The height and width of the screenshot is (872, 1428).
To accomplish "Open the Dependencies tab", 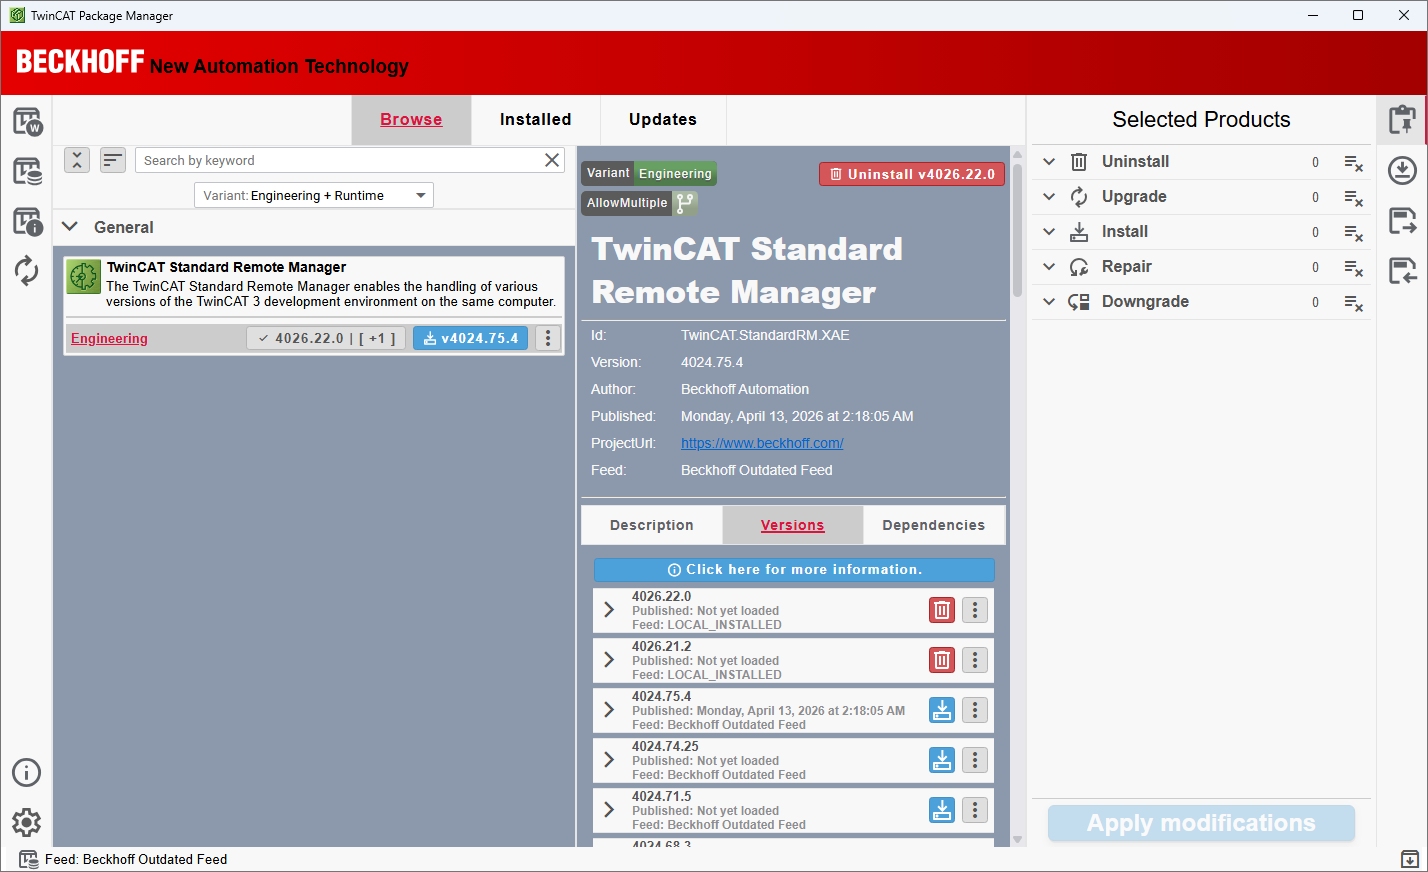I will click(x=934, y=525).
